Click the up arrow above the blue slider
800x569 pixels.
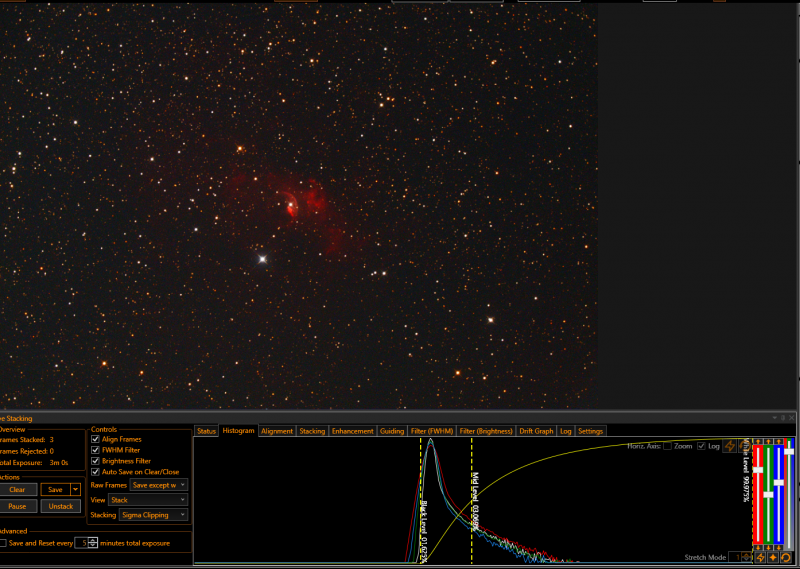(779, 441)
